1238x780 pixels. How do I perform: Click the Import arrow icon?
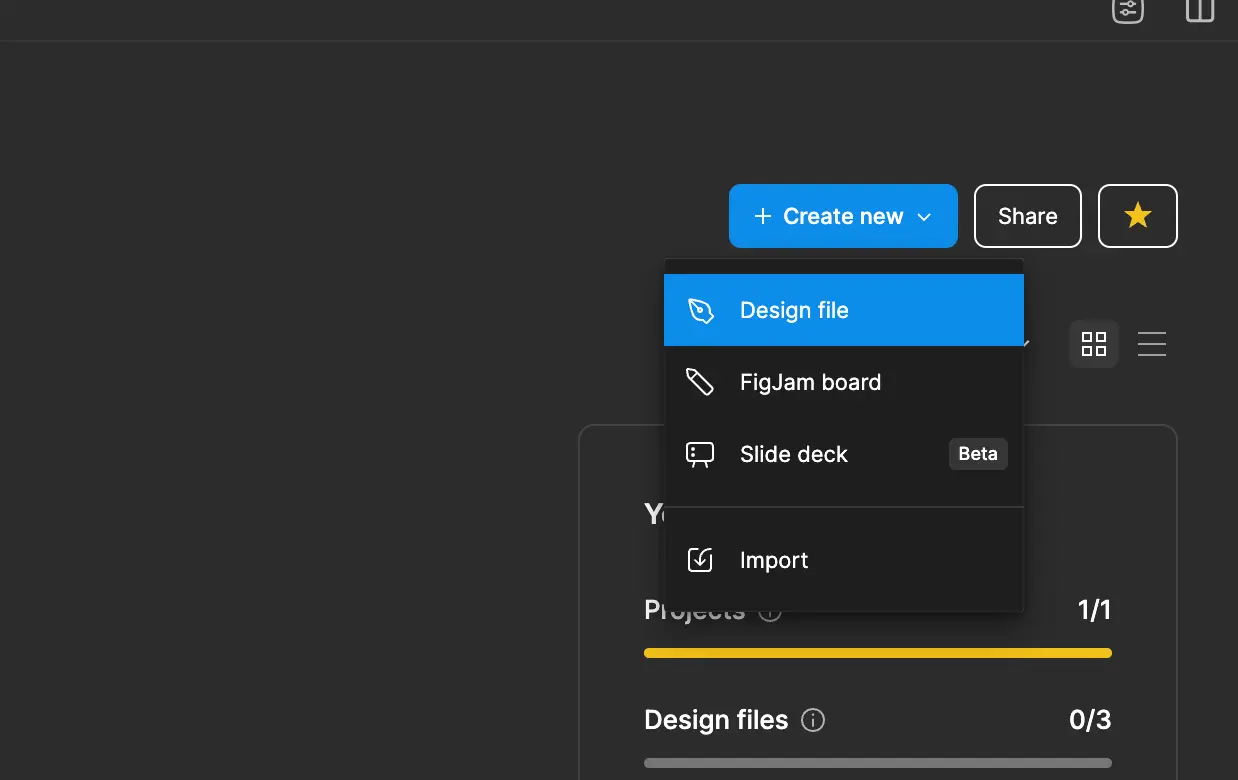coord(700,560)
